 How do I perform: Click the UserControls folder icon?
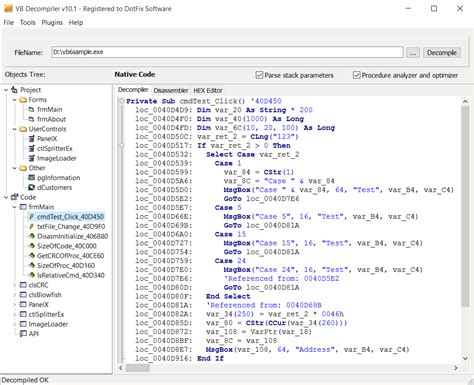(23, 129)
